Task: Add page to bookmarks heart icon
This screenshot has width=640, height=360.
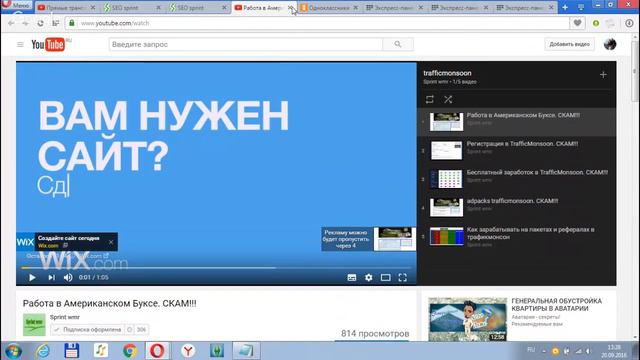Action: (x=577, y=23)
